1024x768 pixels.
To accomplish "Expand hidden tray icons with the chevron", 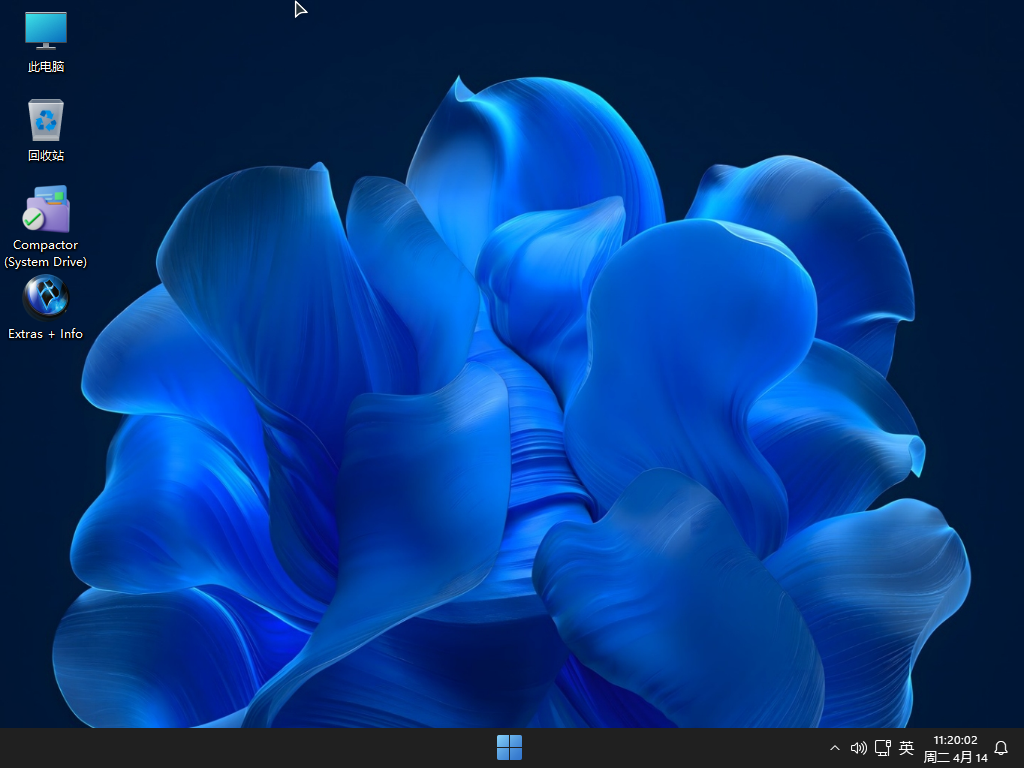I will pos(834,747).
